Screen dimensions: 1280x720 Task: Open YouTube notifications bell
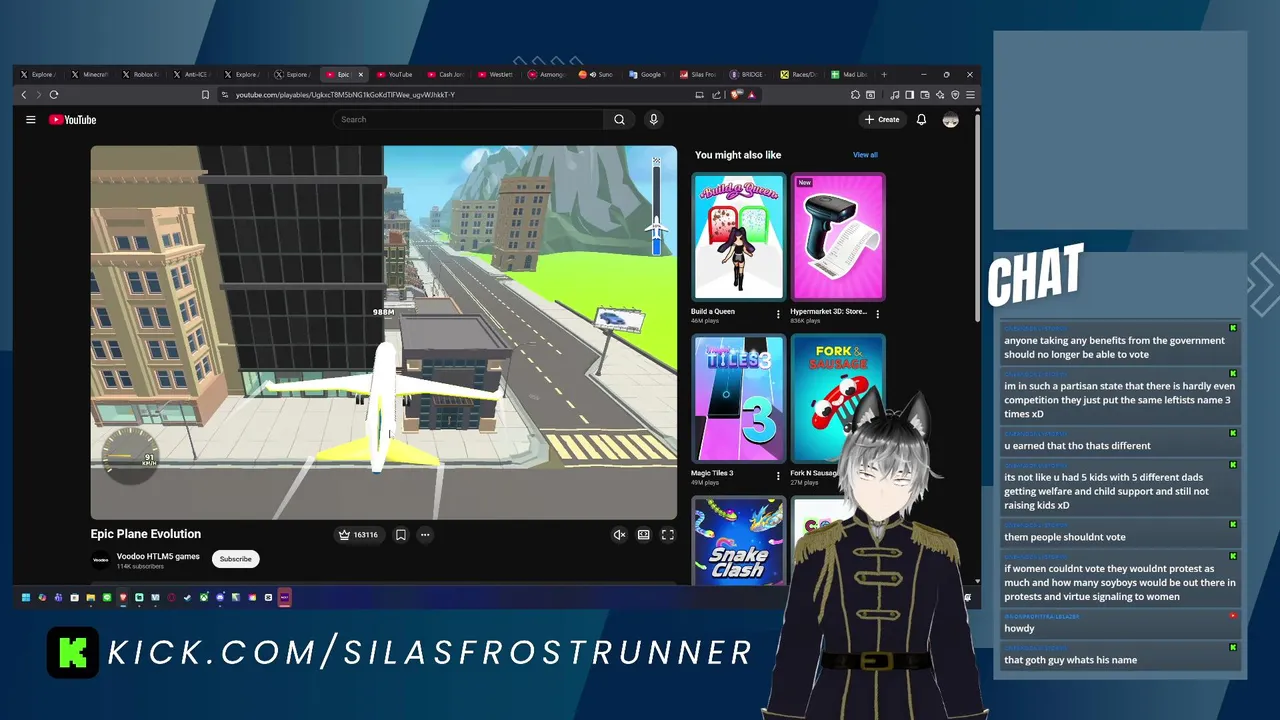[x=921, y=120]
